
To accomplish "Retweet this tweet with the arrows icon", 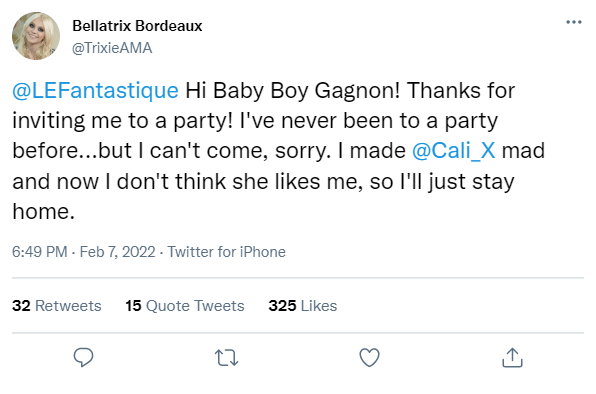I will (x=227, y=358).
